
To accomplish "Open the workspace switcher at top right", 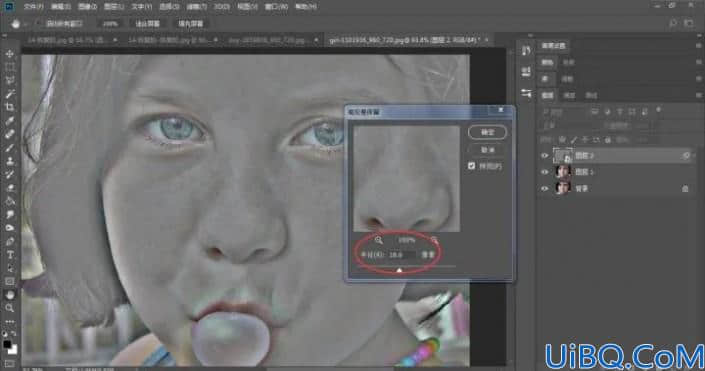I will coord(688,23).
